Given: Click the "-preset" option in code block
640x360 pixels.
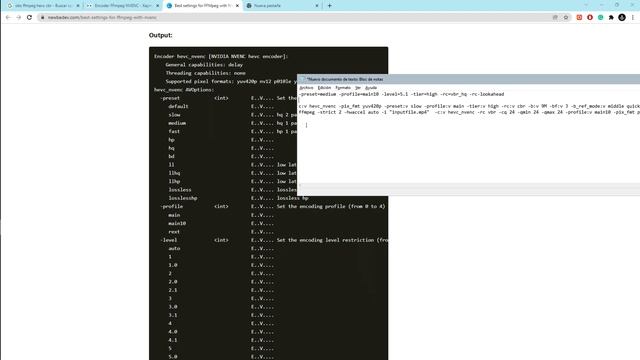Looking at the screenshot, I should [170, 98].
